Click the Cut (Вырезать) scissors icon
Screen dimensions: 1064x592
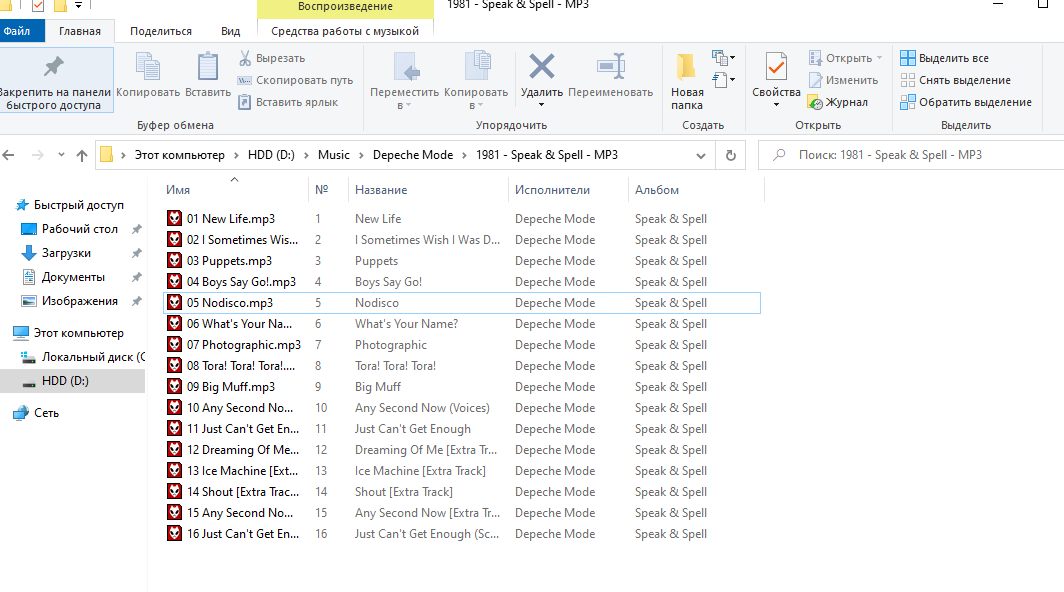click(245, 58)
